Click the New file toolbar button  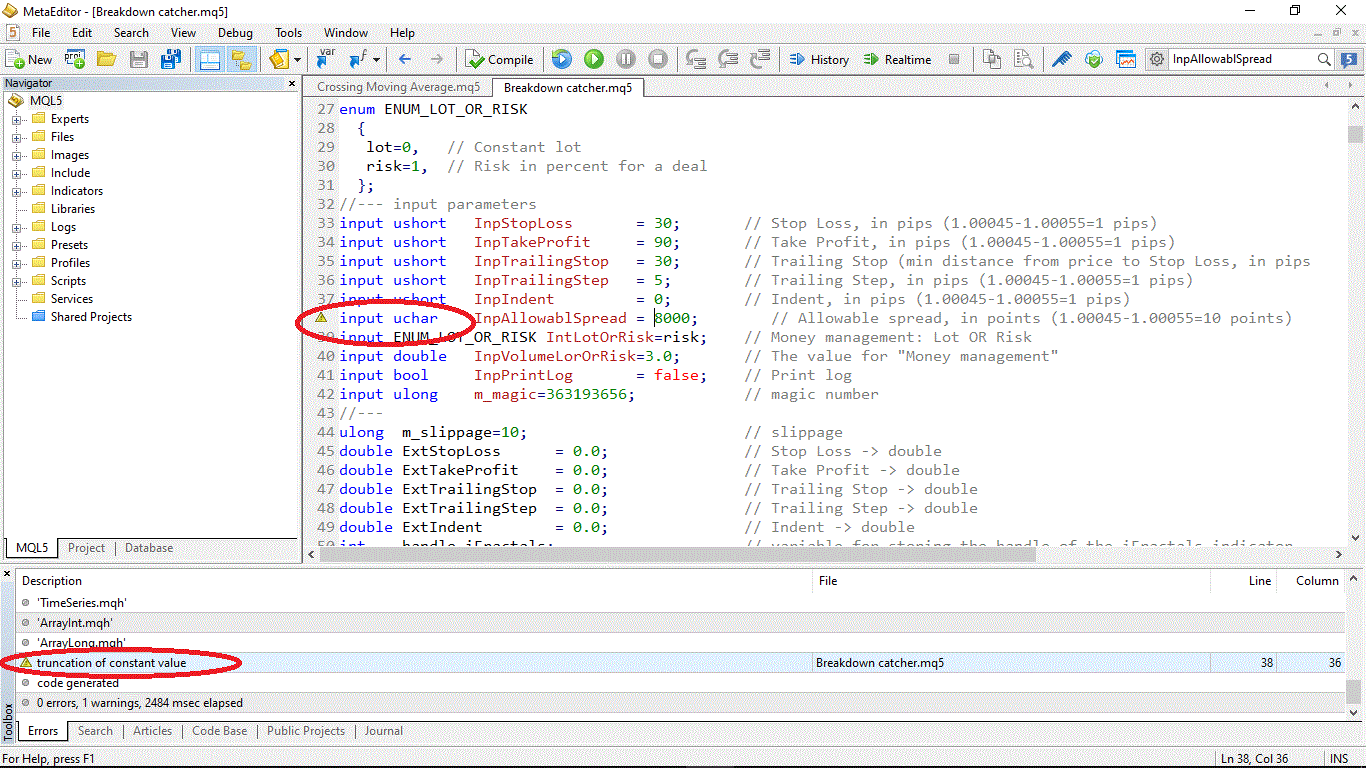pyautogui.click(x=29, y=60)
